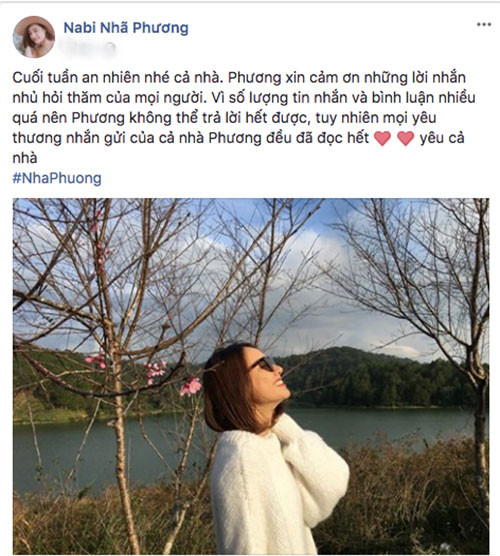Click the #NhaPhuong hashtag

pyautogui.click(x=57, y=178)
